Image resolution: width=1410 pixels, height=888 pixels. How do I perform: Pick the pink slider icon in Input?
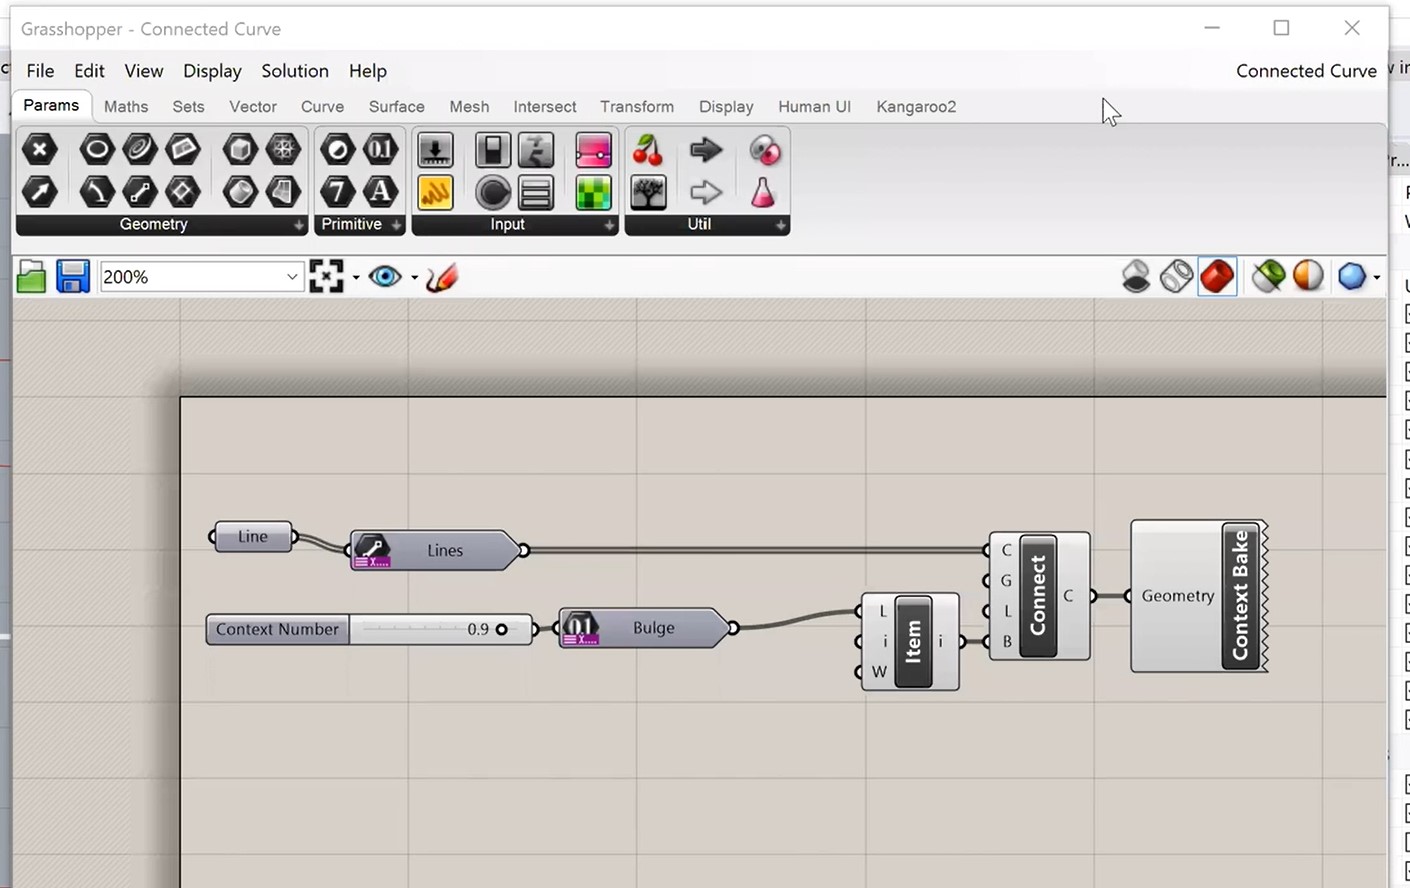(593, 150)
